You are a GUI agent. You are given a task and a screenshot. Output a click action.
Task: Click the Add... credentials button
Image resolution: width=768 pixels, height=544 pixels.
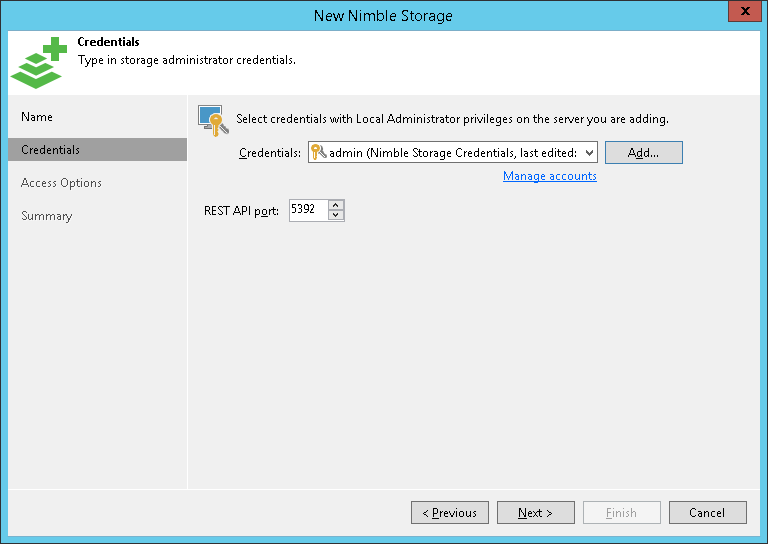(643, 152)
